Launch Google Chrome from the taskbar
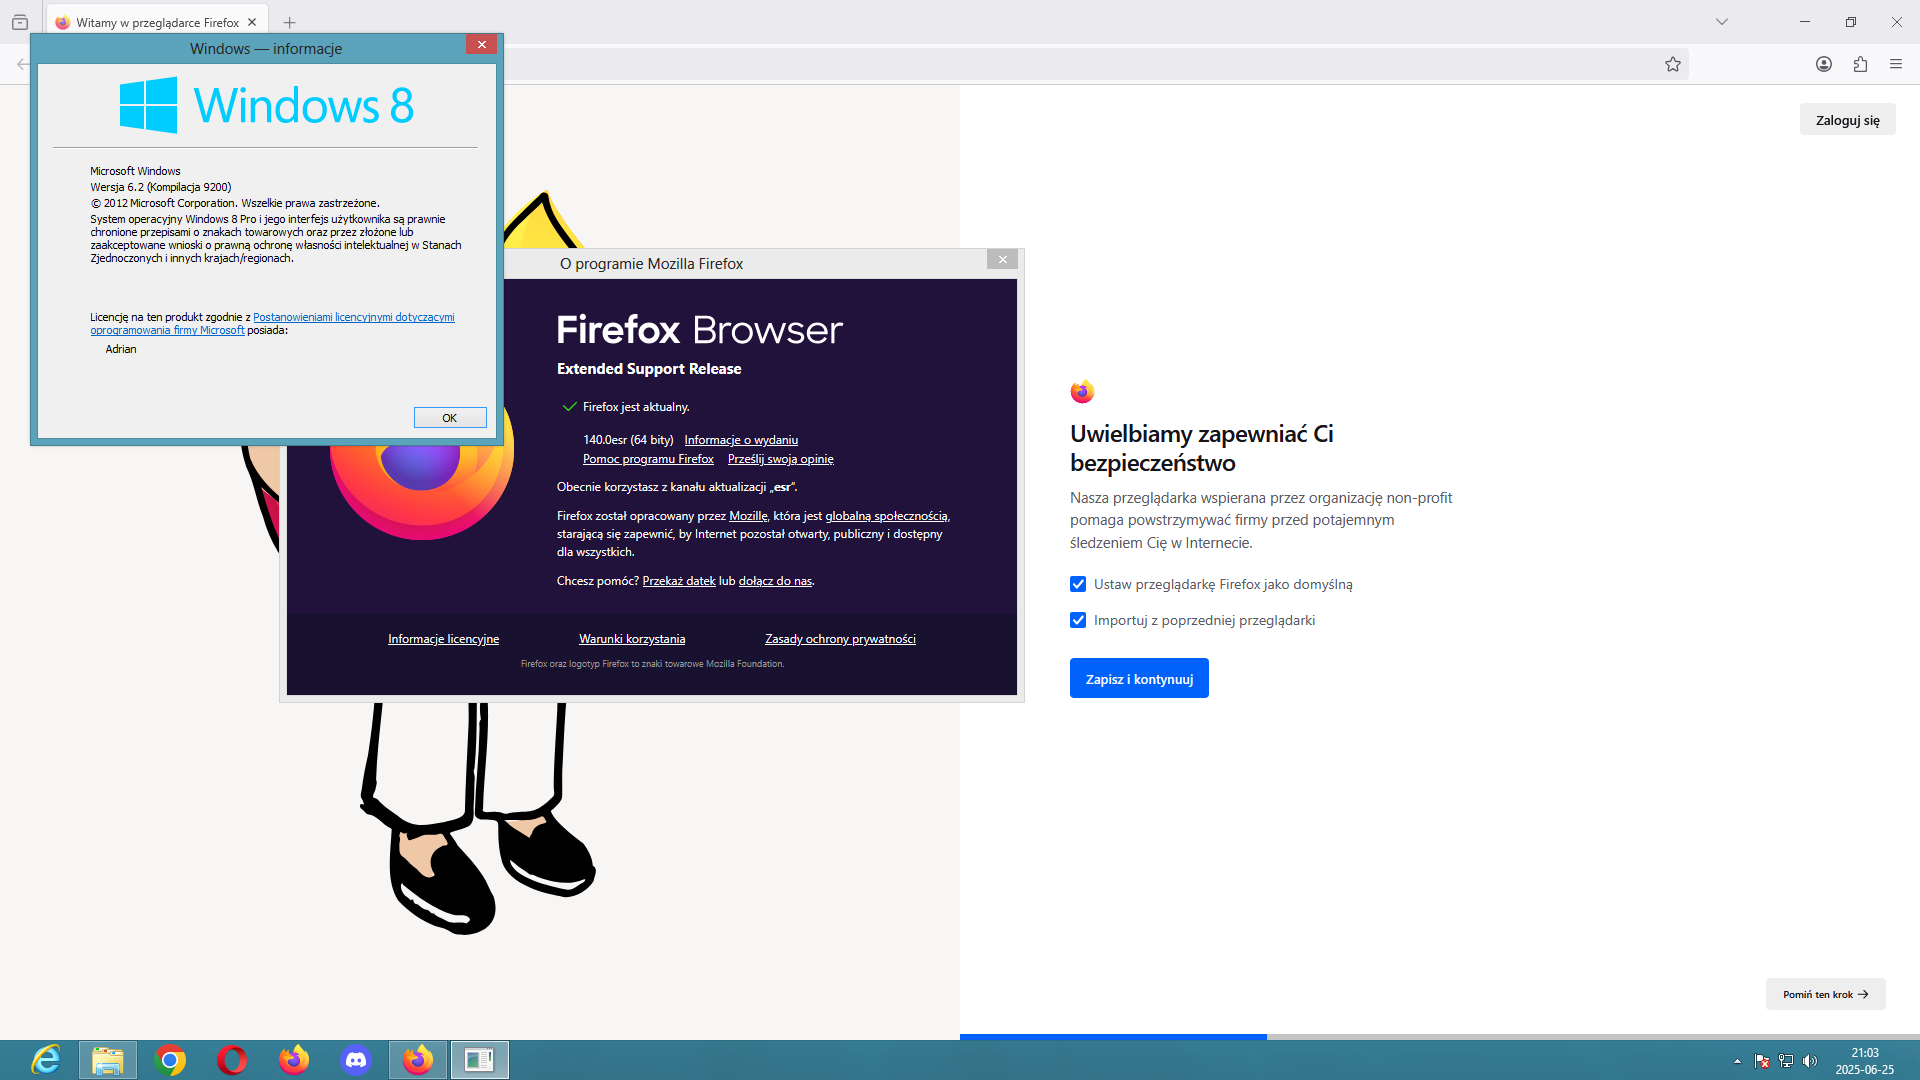This screenshot has width=1920, height=1080. pos(170,1060)
